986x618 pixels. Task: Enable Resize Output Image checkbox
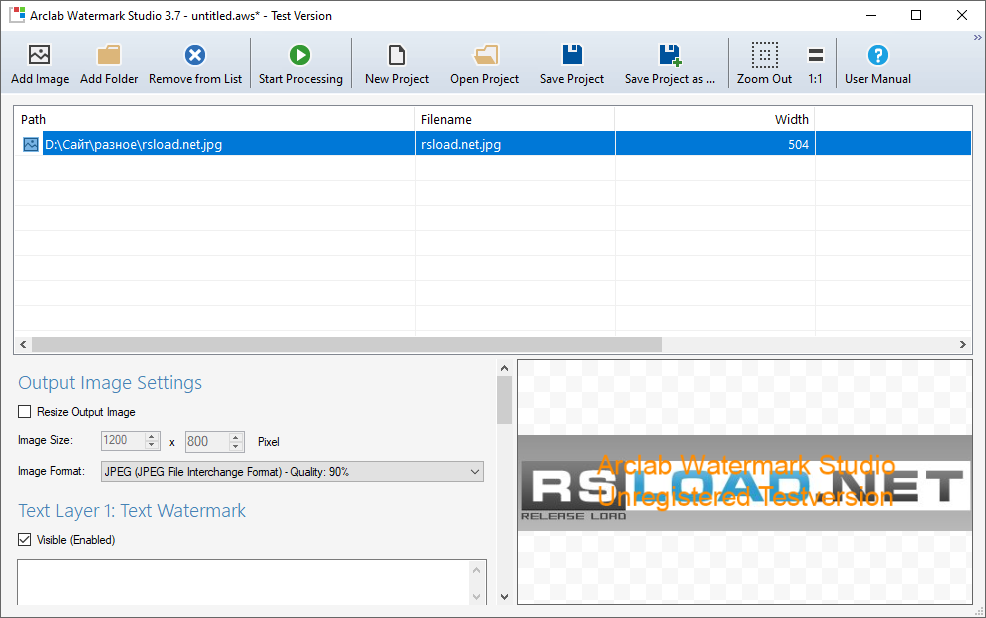click(x=25, y=412)
